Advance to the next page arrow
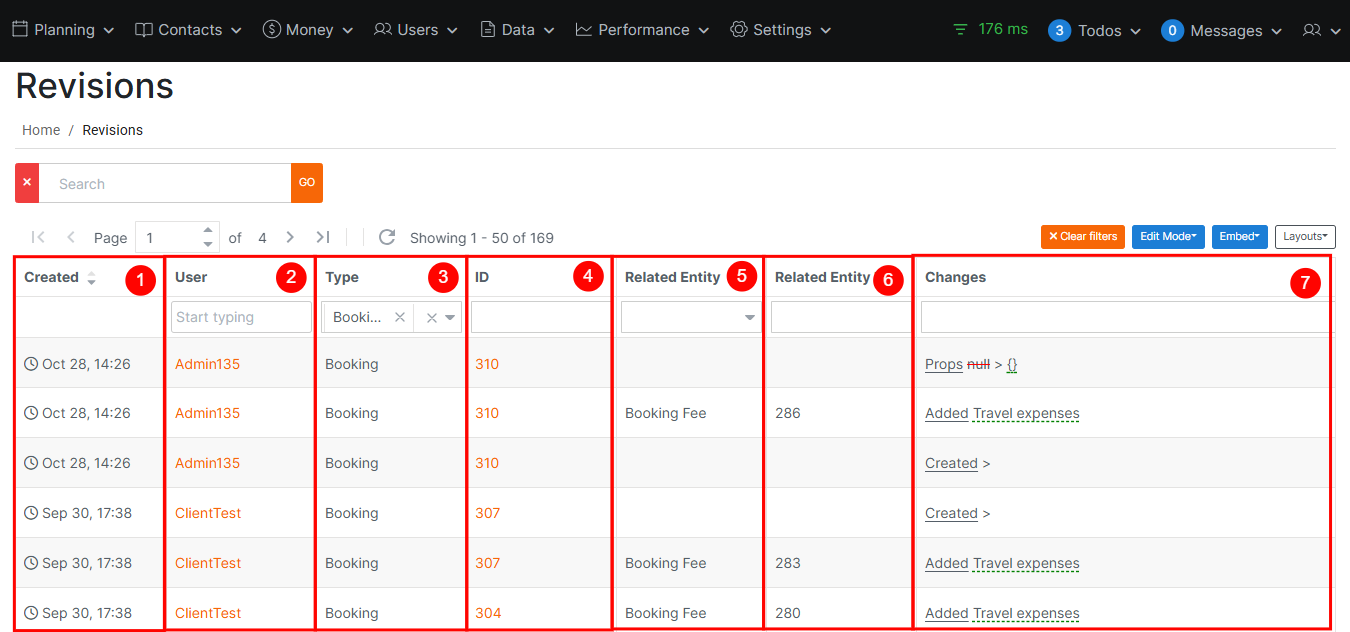 tap(290, 237)
